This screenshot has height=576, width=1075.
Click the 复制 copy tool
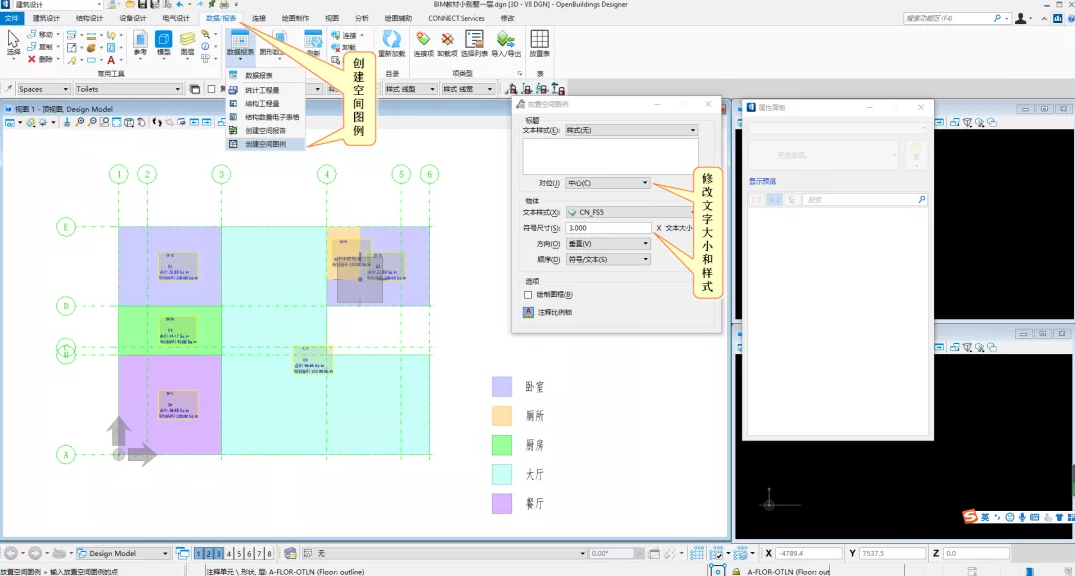click(x=39, y=47)
